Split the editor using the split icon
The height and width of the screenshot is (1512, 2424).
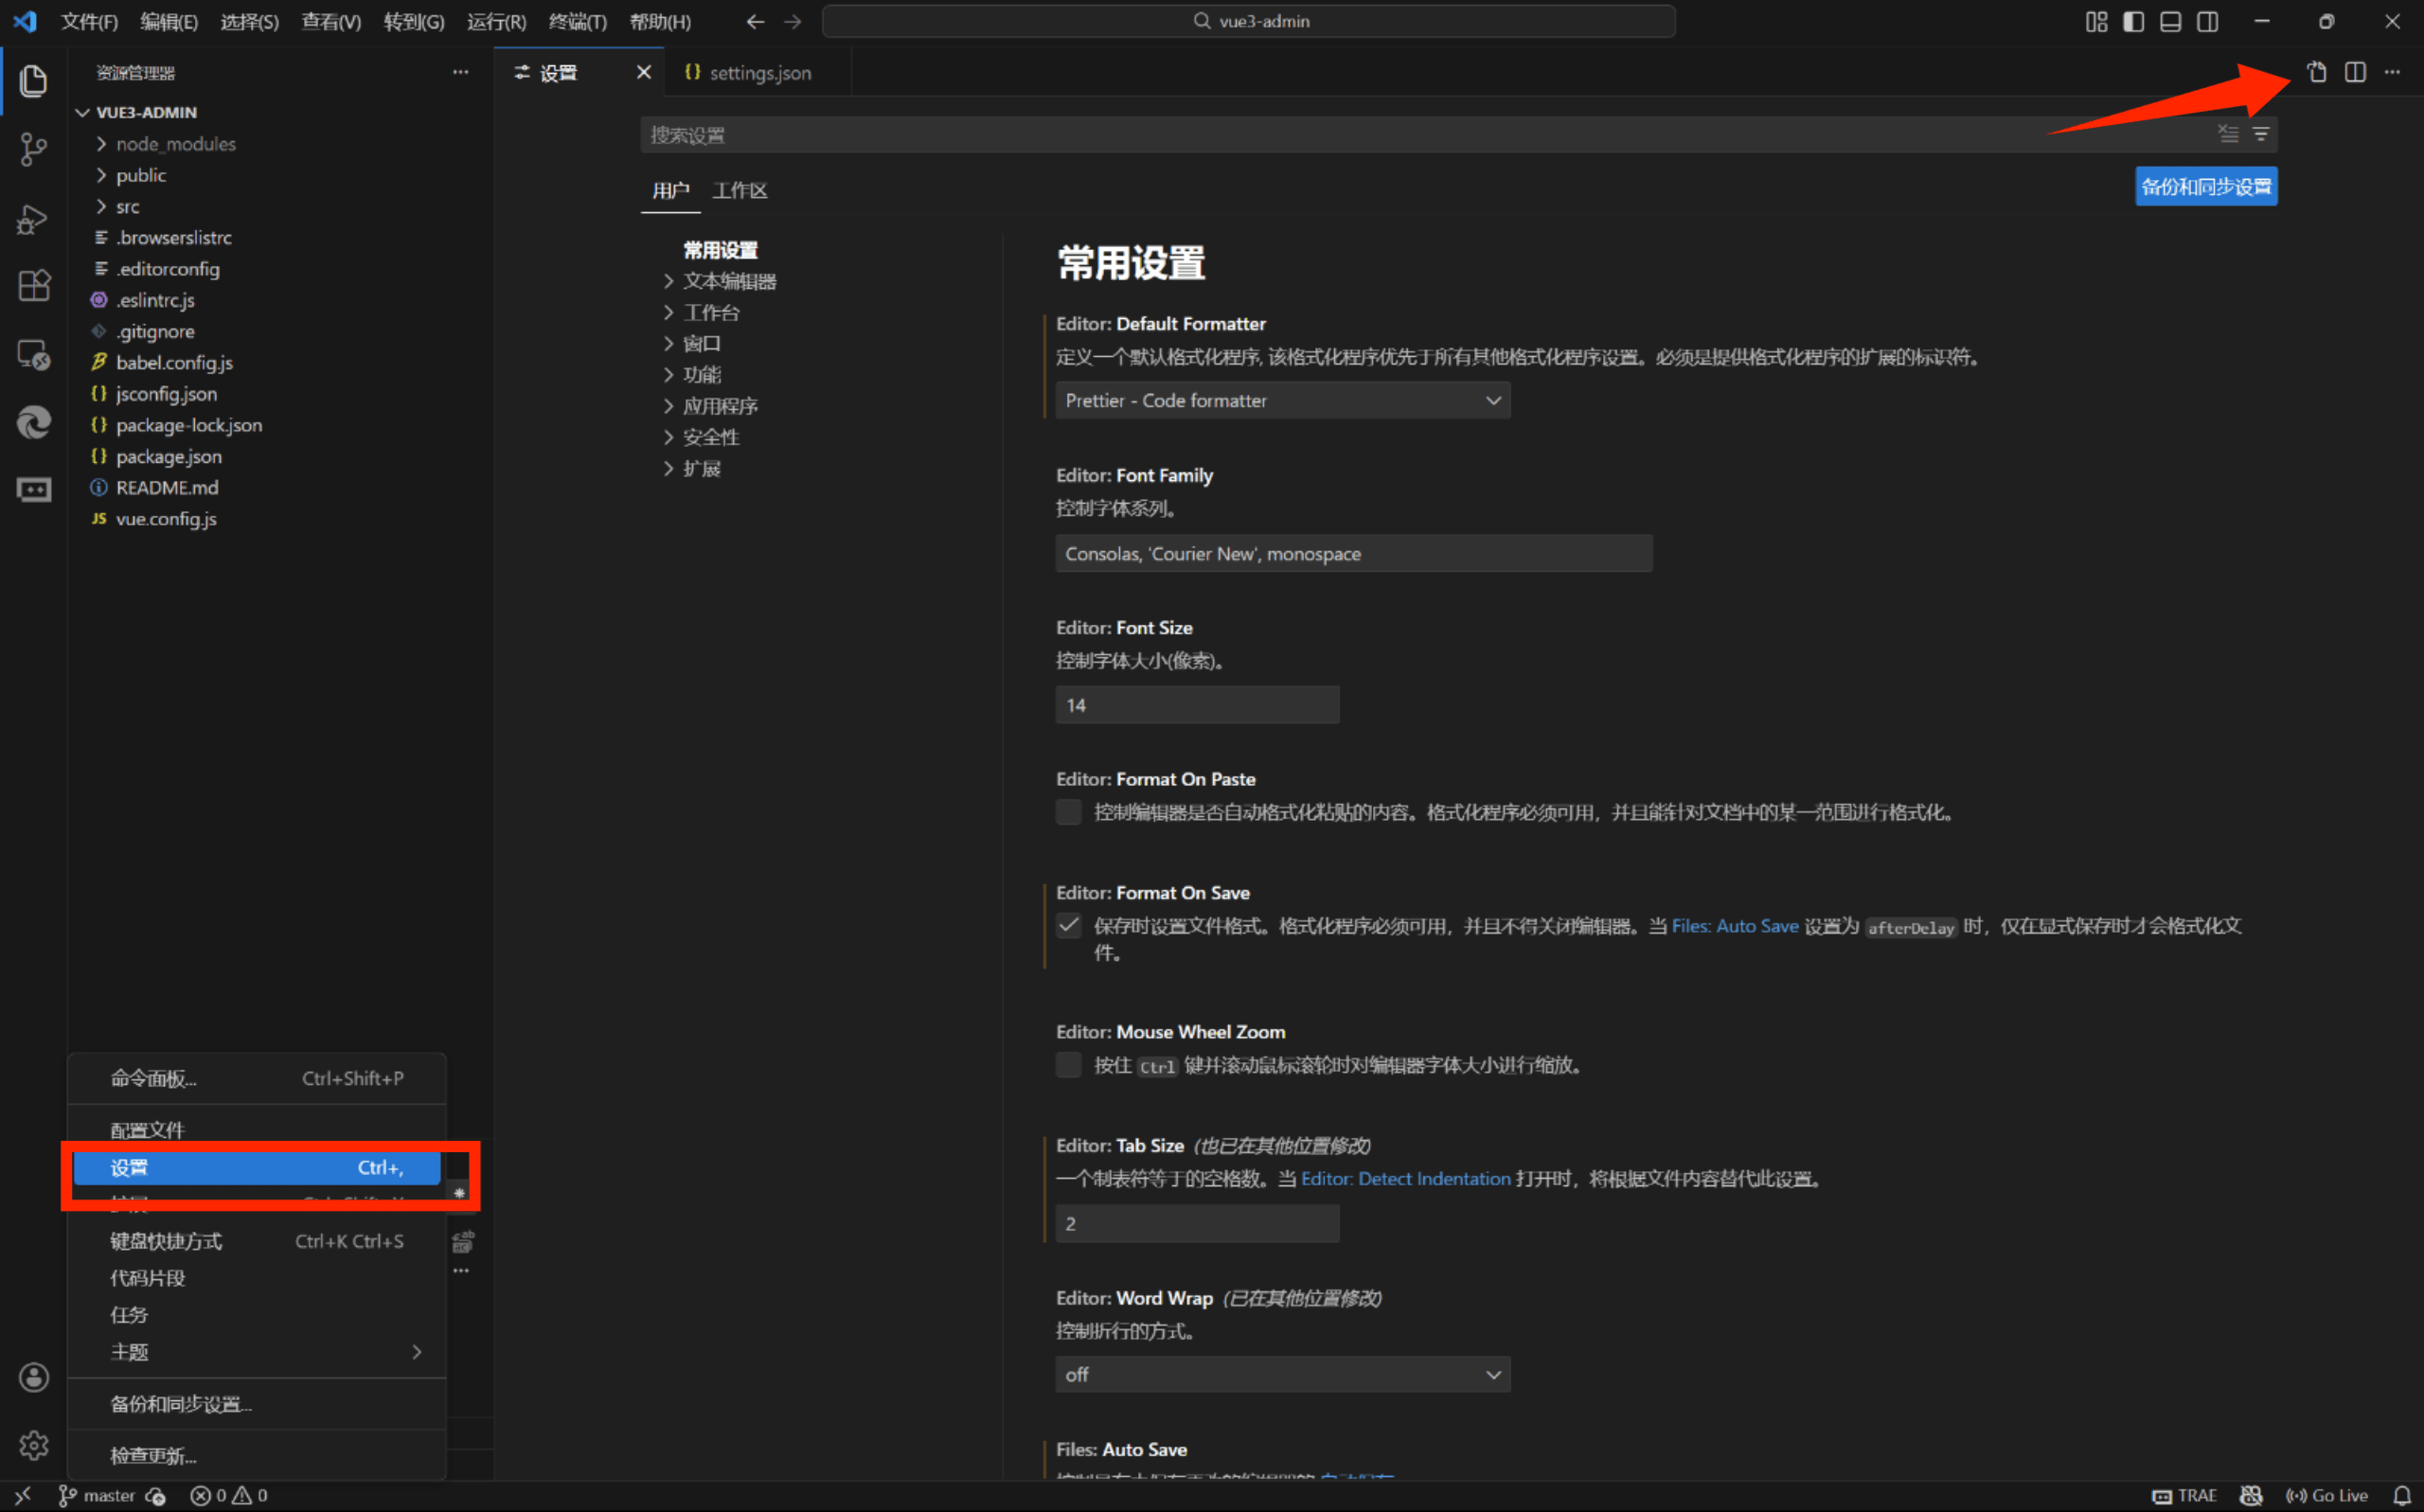point(2355,72)
